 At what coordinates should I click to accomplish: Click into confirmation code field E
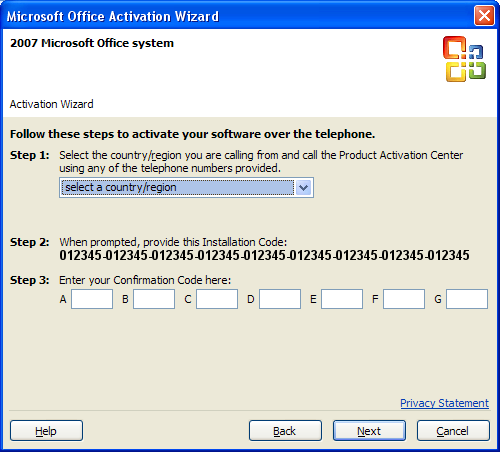point(342,299)
